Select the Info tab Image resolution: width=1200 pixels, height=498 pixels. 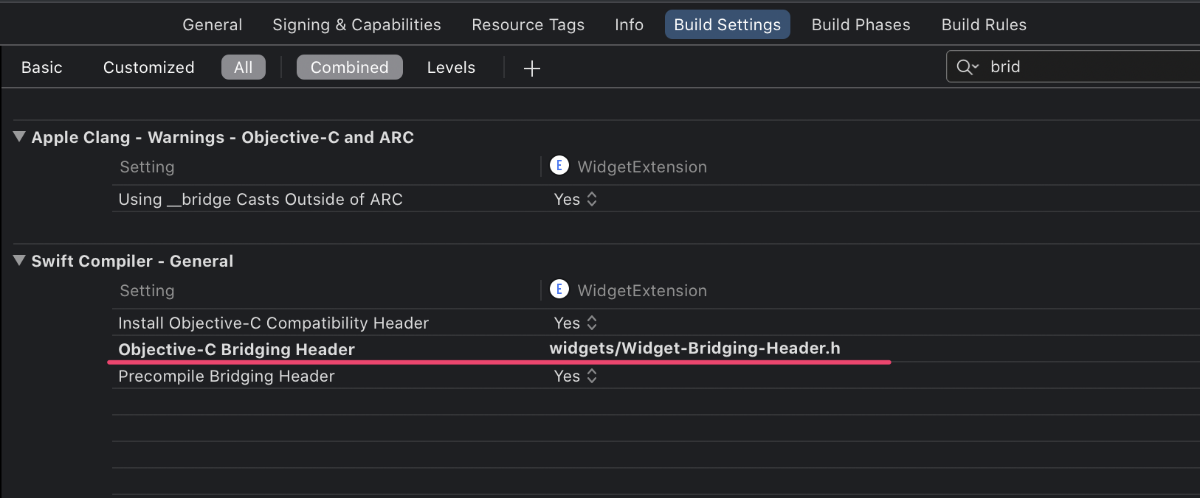coord(629,25)
